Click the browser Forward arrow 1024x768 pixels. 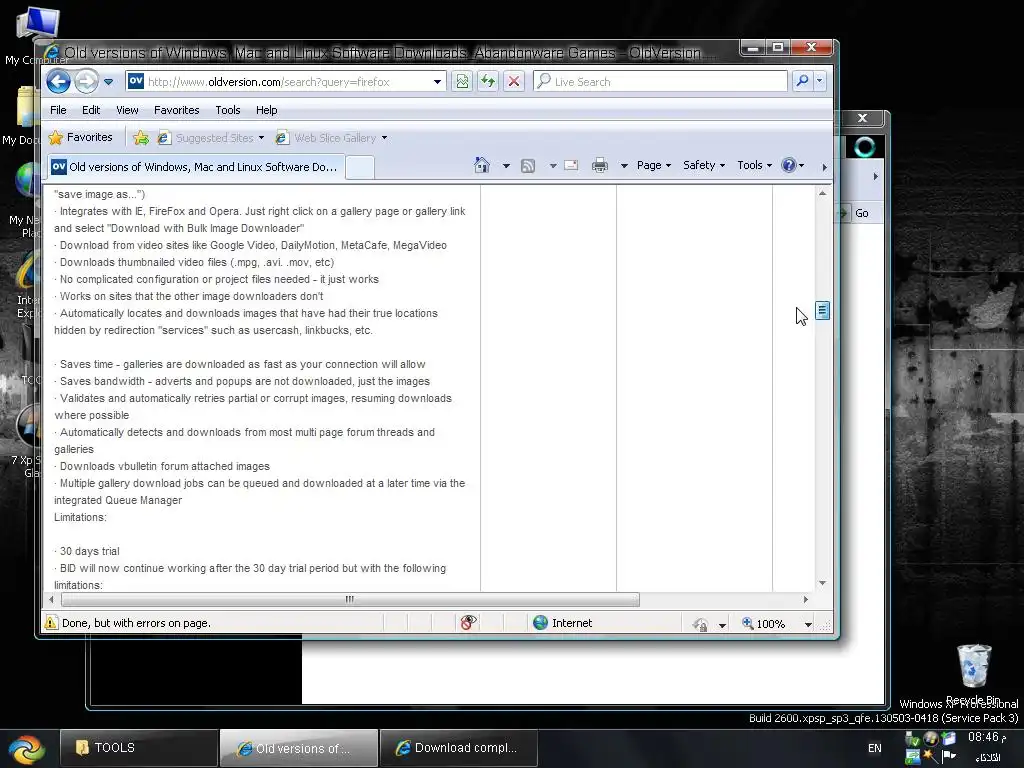tap(86, 82)
